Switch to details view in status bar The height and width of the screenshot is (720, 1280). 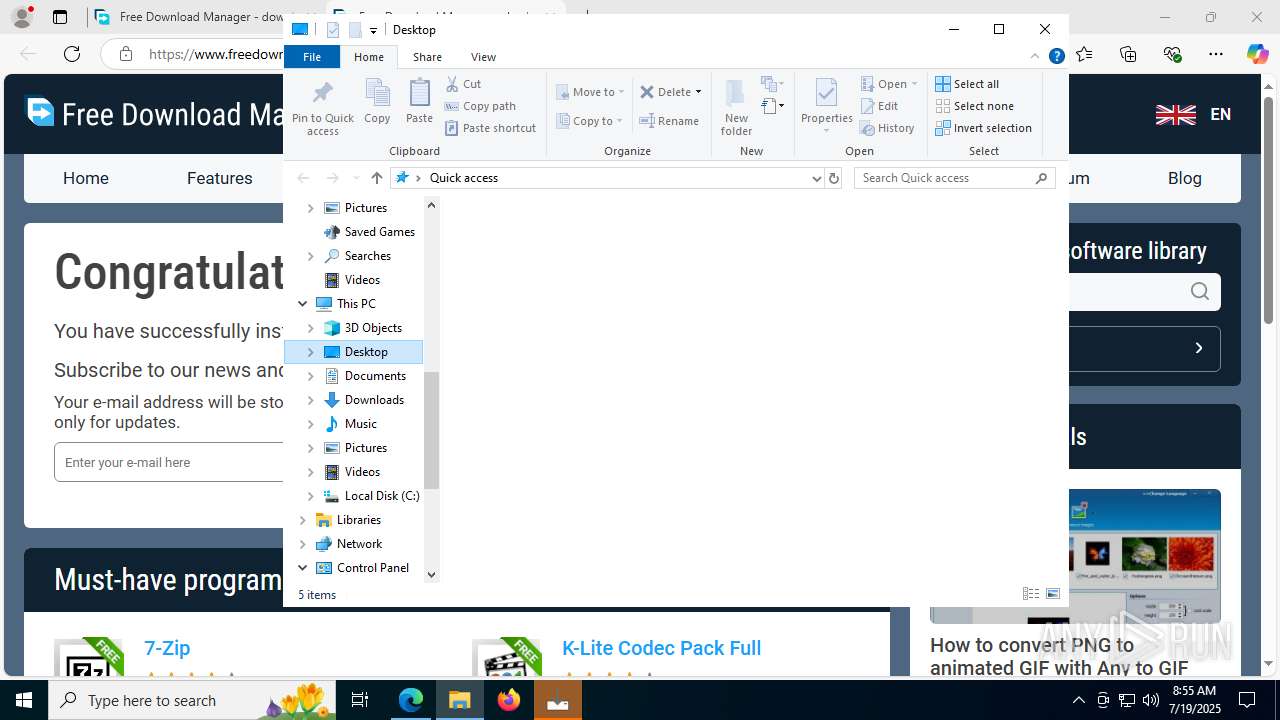point(1031,594)
